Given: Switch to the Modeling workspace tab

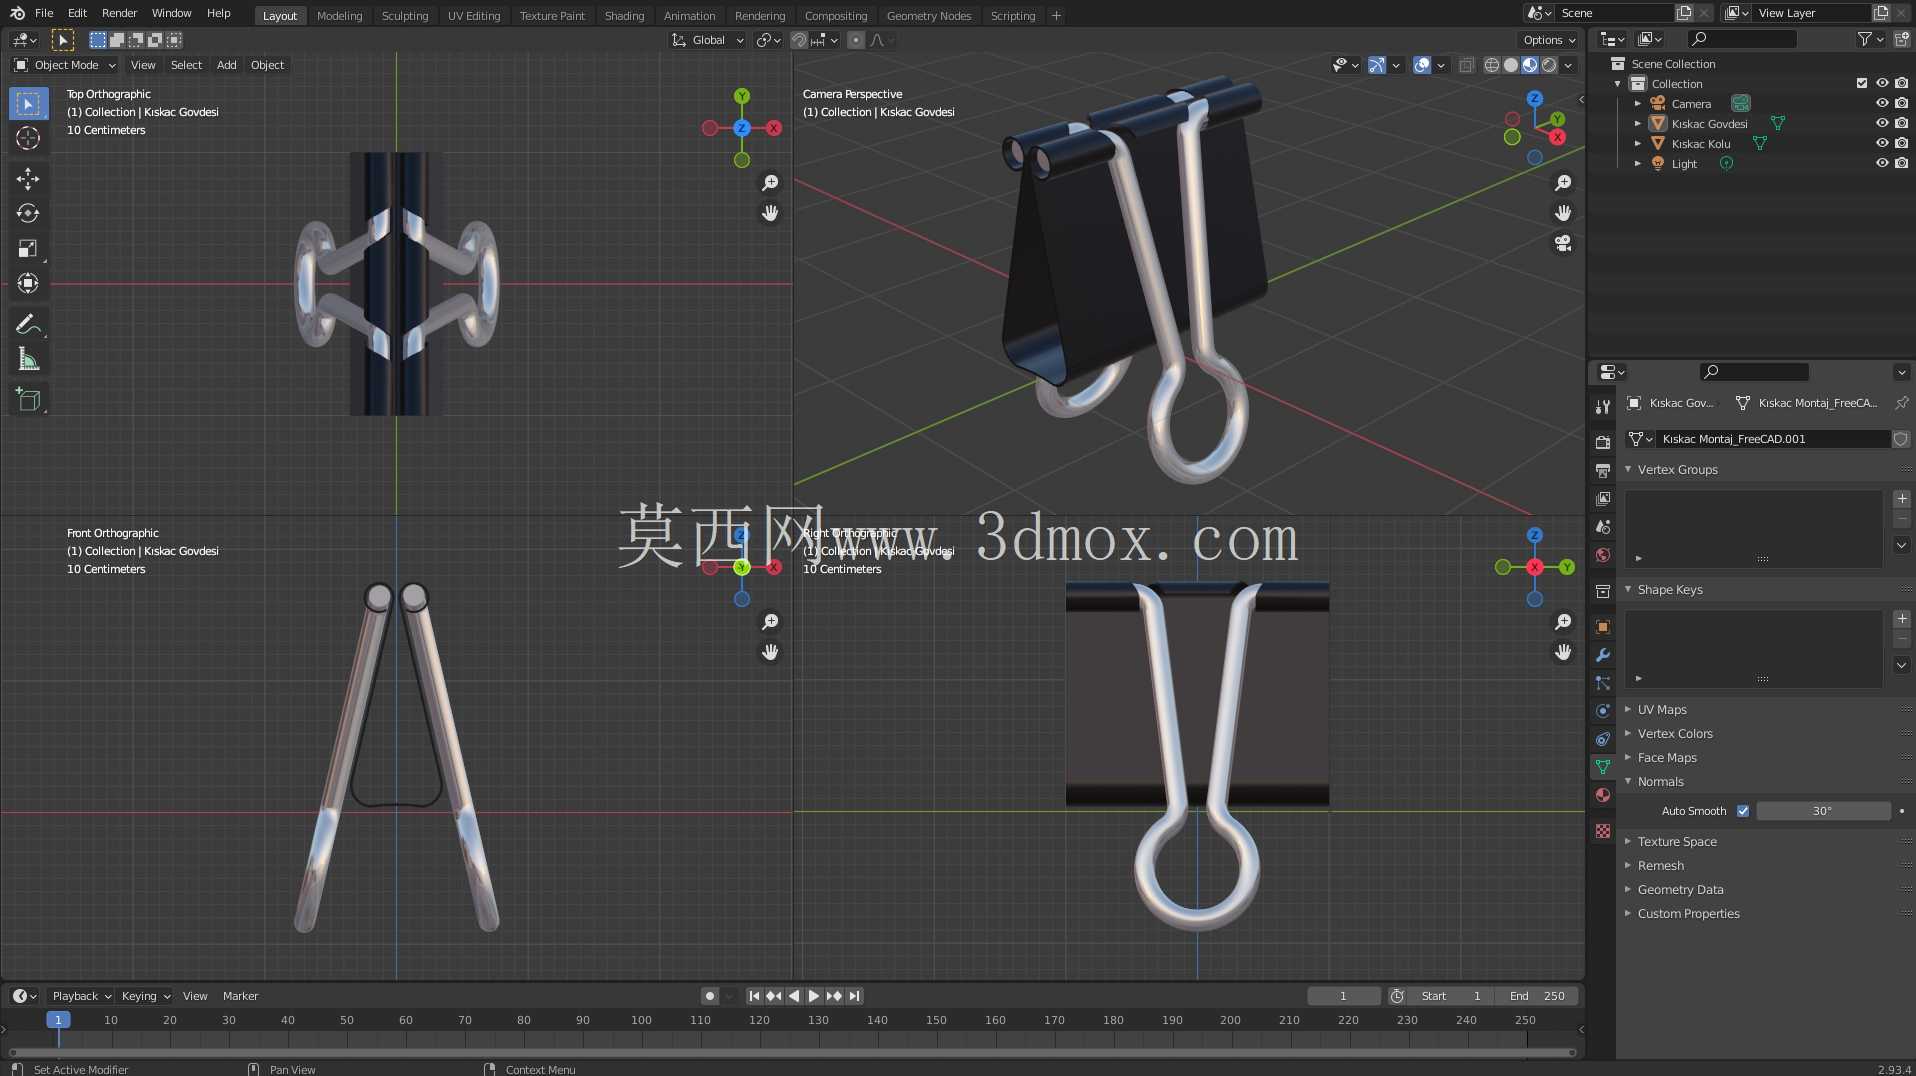Looking at the screenshot, I should pyautogui.click(x=339, y=15).
